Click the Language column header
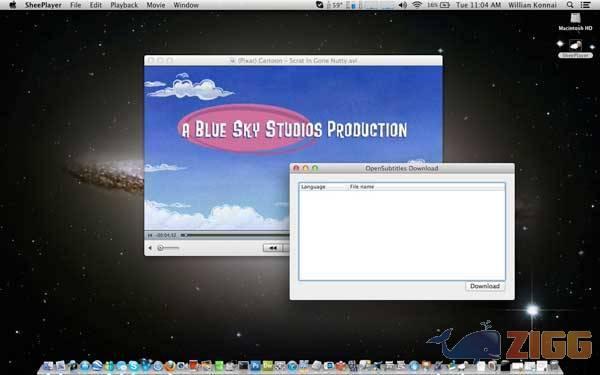This screenshot has height=375, width=600. click(313, 187)
